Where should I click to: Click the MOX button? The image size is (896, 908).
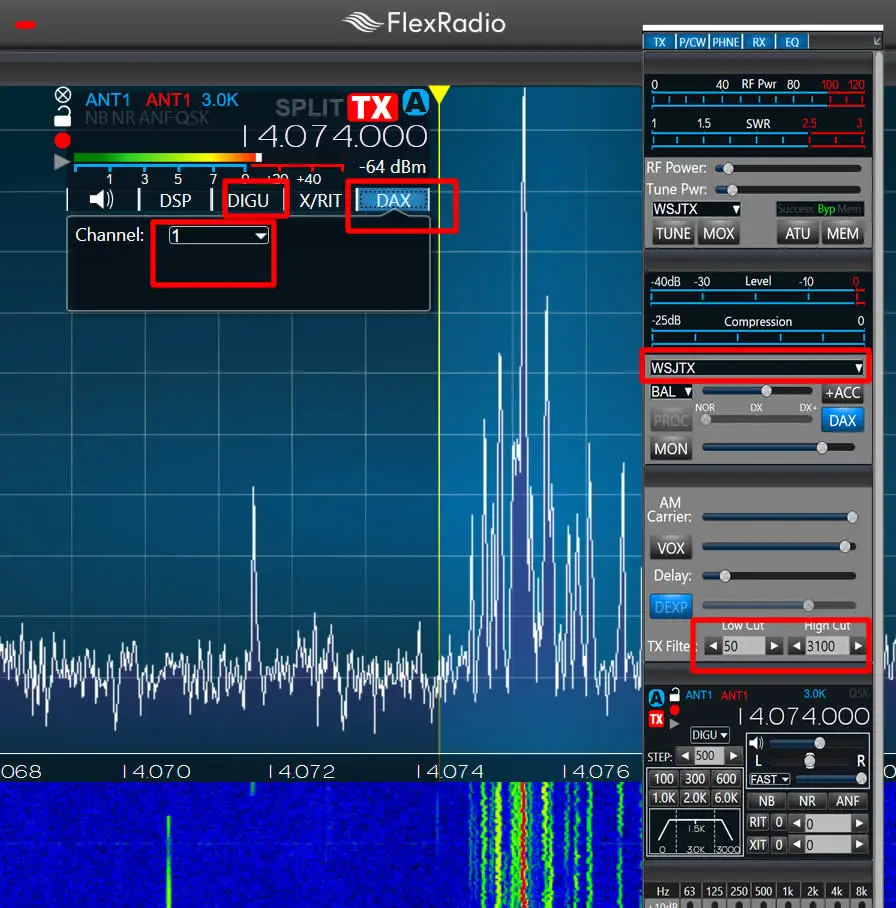tap(719, 234)
